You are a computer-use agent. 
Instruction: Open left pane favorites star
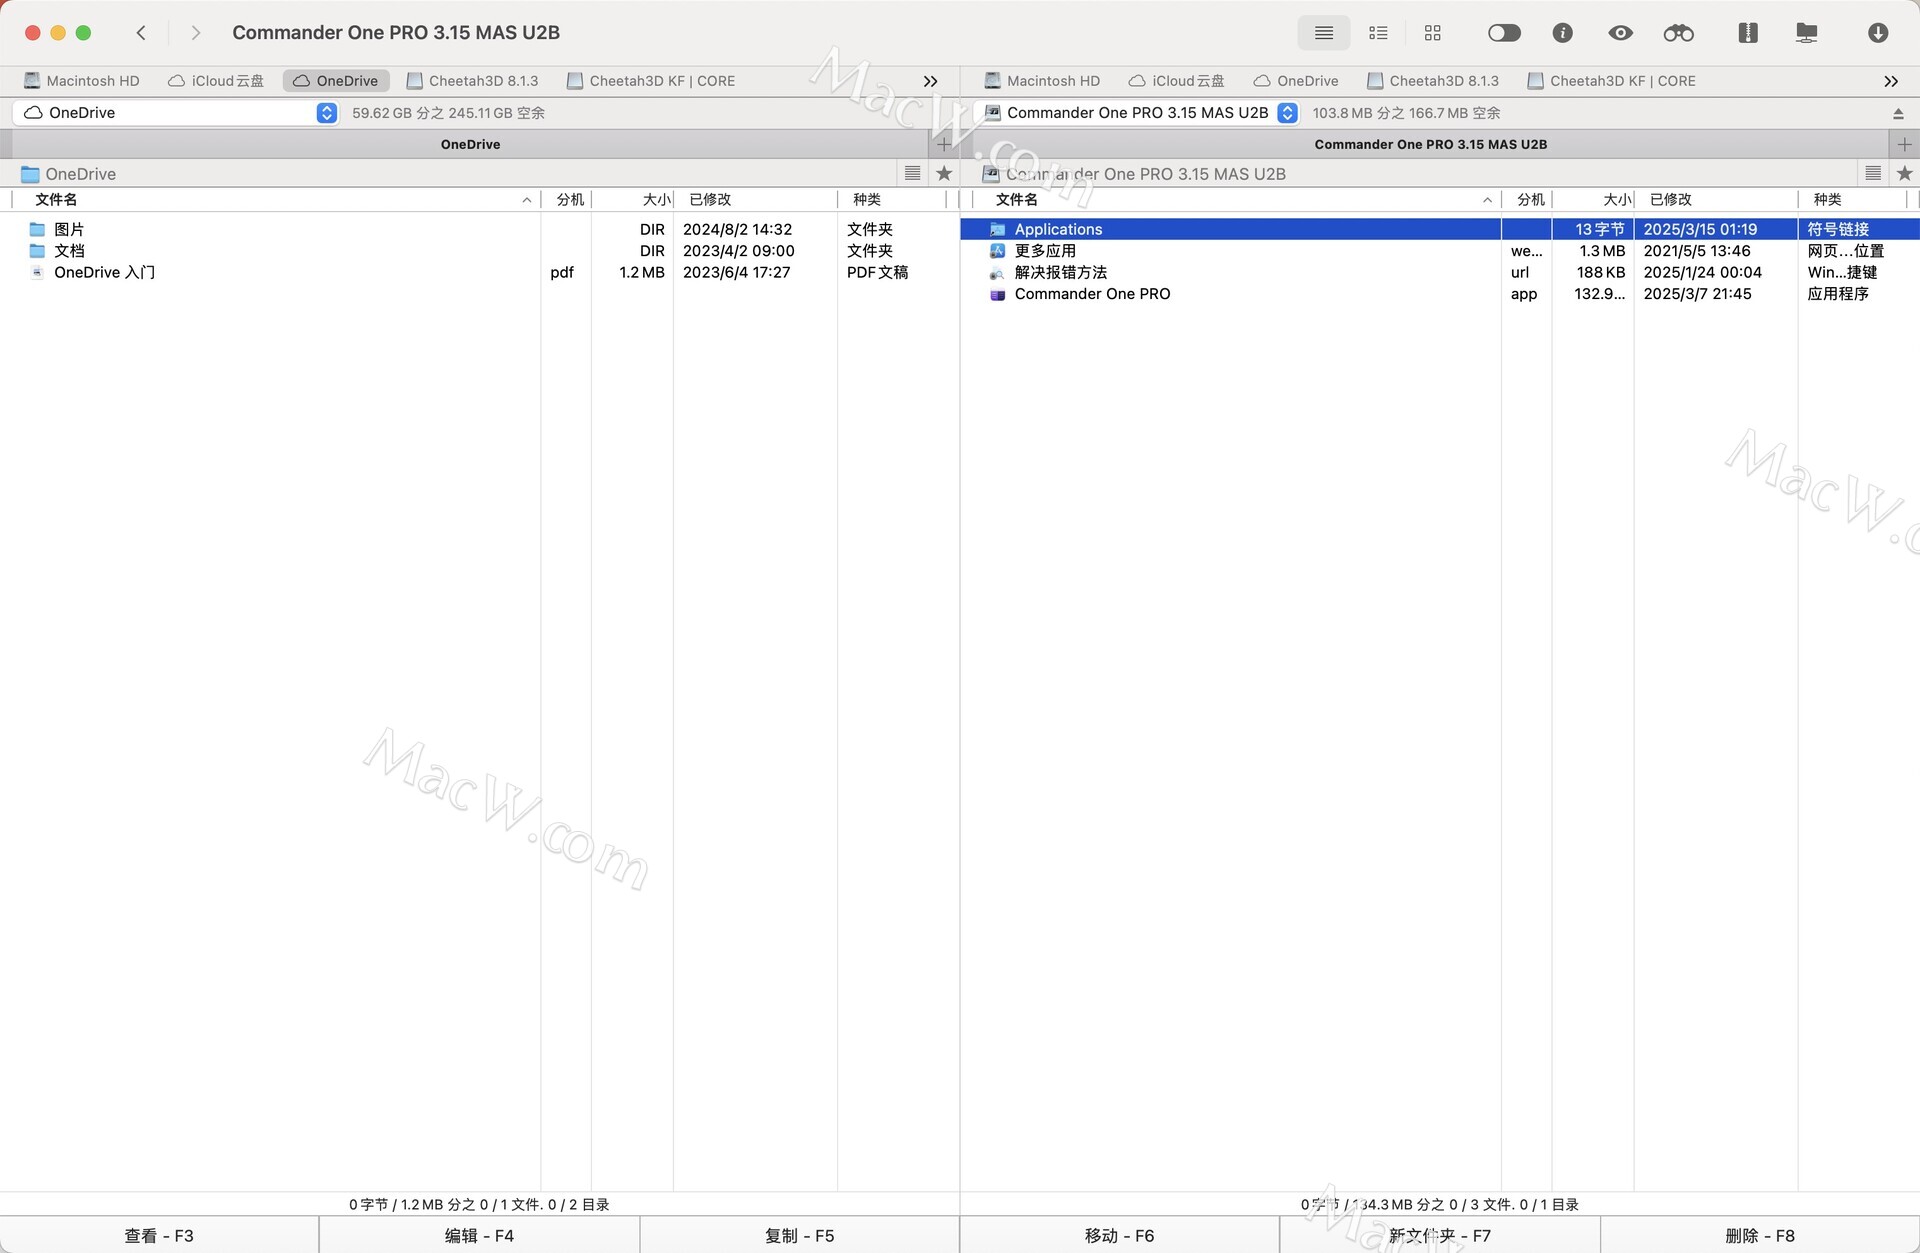(x=944, y=174)
